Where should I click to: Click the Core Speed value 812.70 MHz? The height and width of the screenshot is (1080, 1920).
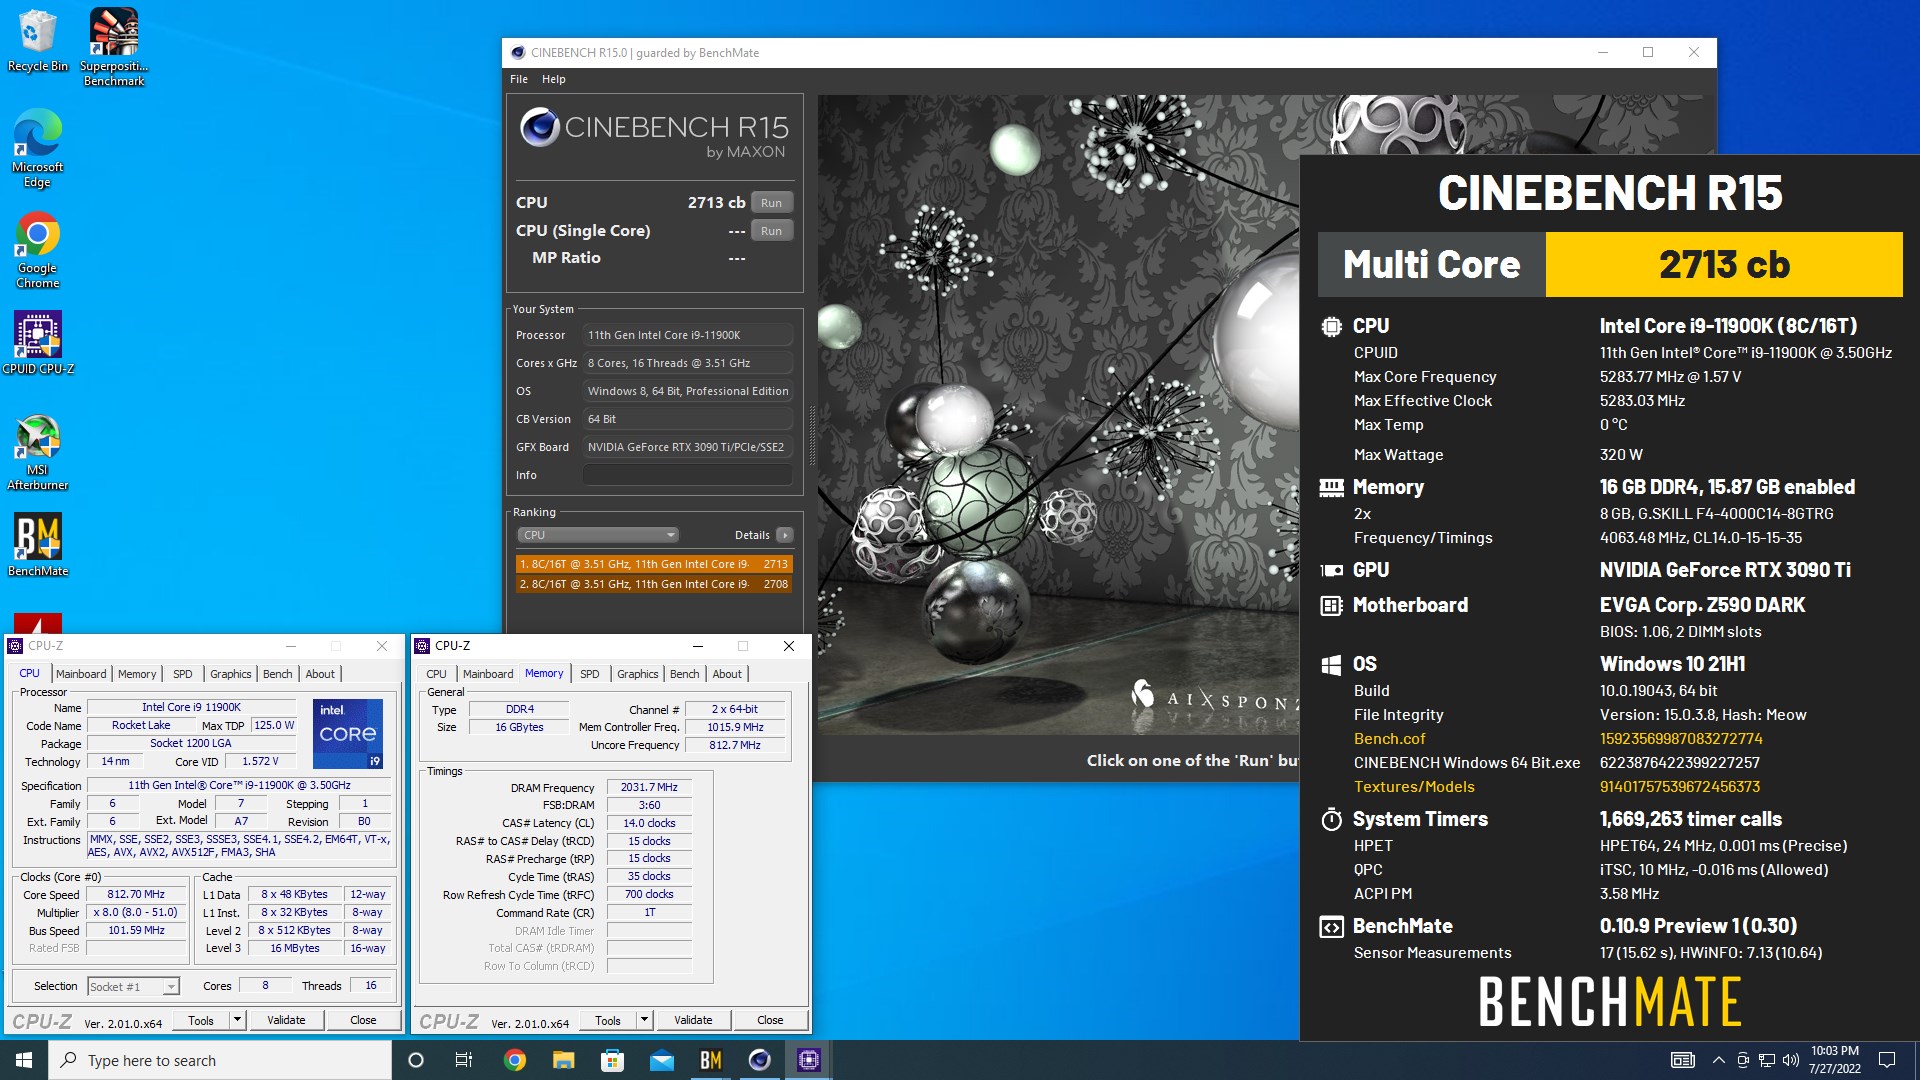pos(136,895)
